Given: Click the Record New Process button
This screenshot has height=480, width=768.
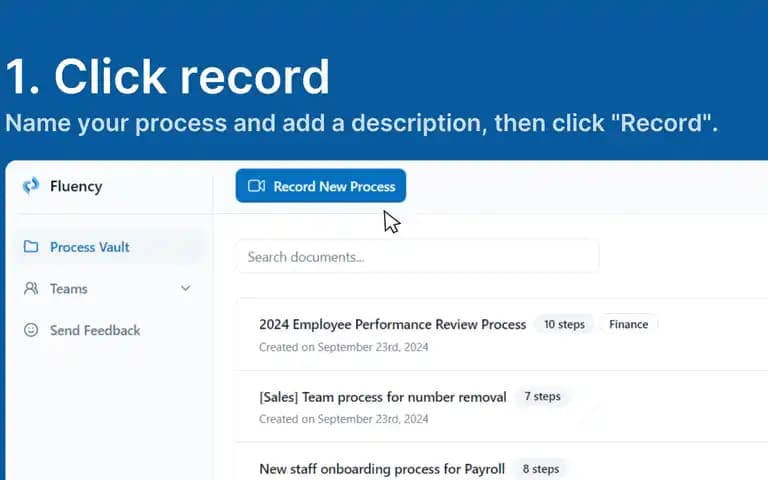Looking at the screenshot, I should click(321, 186).
